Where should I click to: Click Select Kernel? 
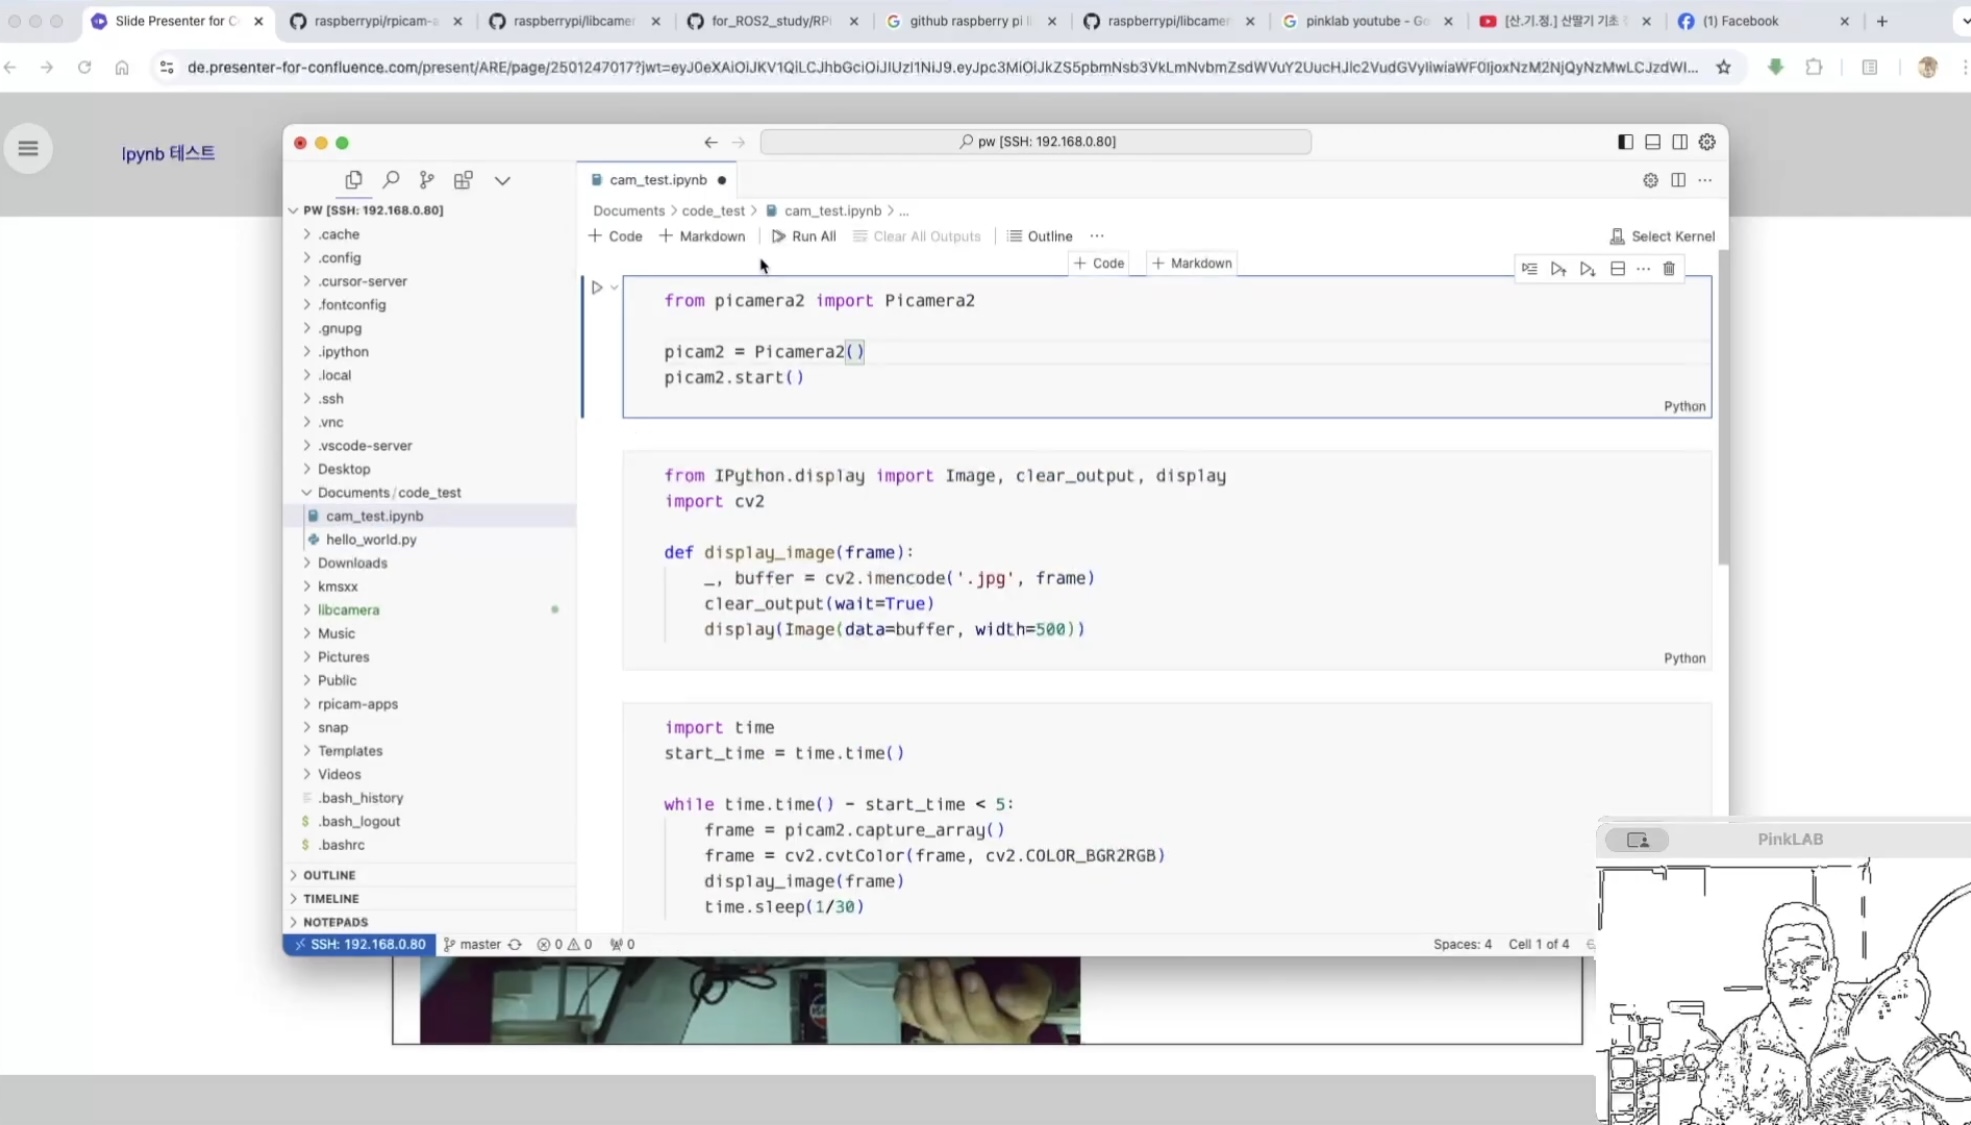tap(1662, 237)
